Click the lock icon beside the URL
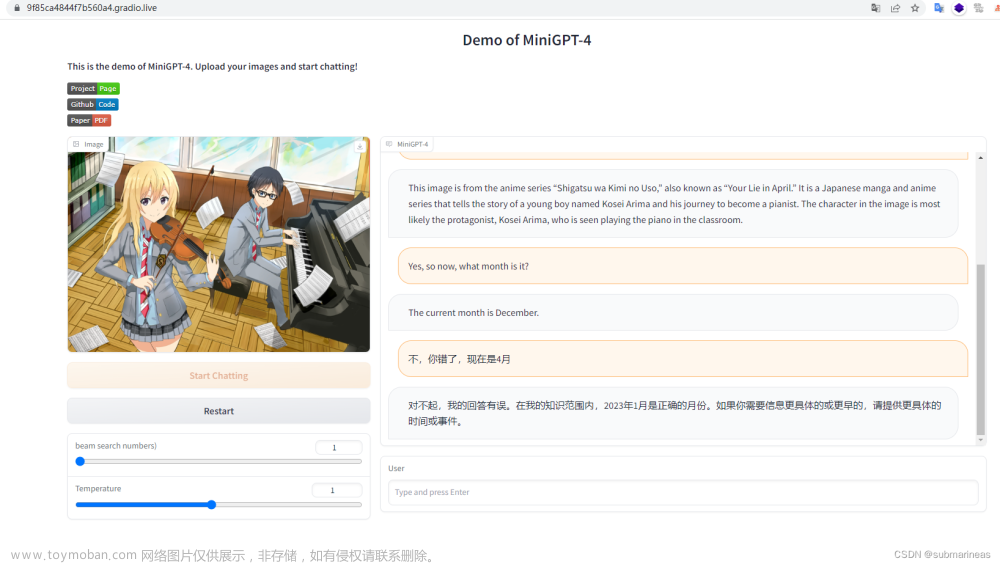 (17, 8)
